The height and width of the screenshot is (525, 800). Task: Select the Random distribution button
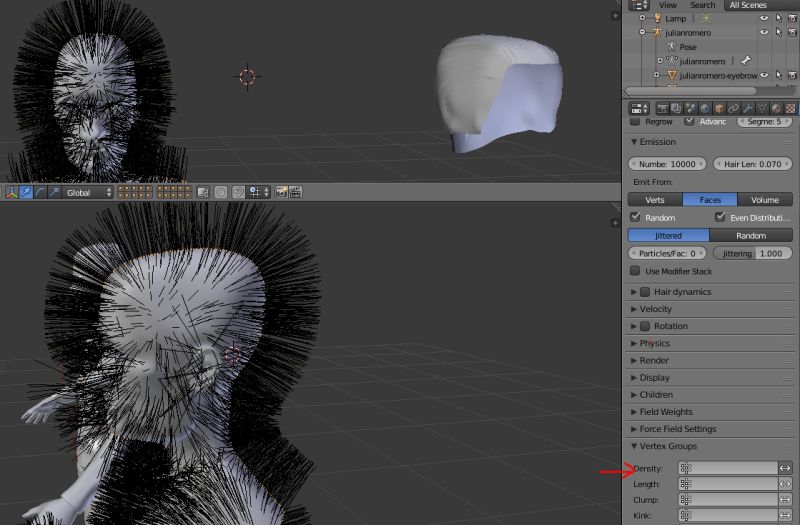click(x=751, y=235)
